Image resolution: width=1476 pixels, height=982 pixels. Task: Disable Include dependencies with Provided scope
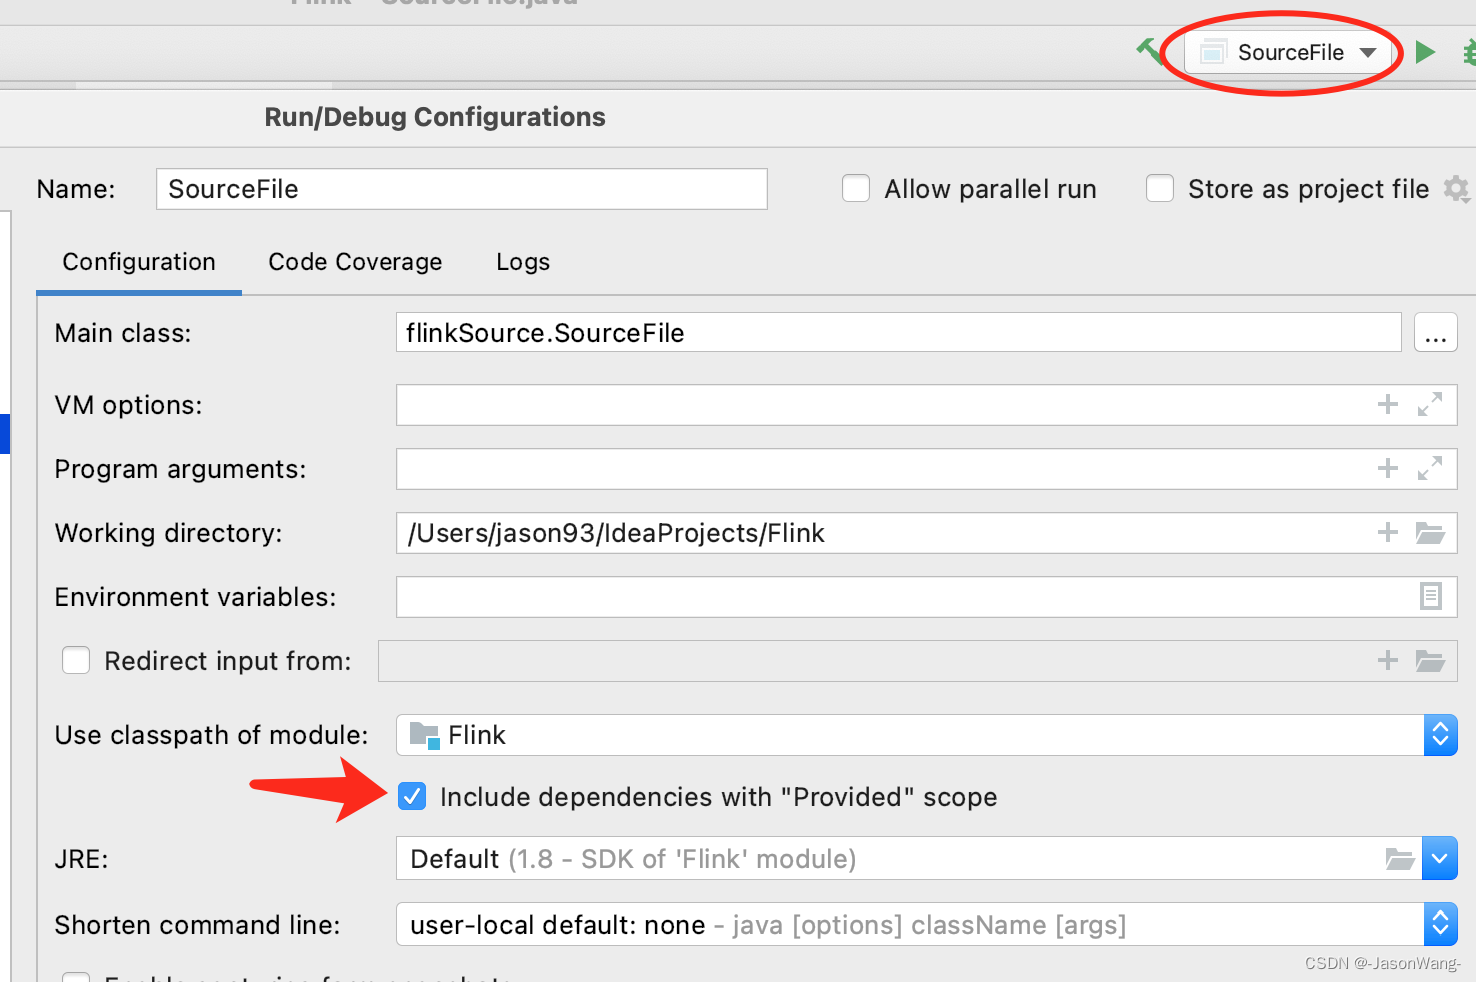coord(412,796)
